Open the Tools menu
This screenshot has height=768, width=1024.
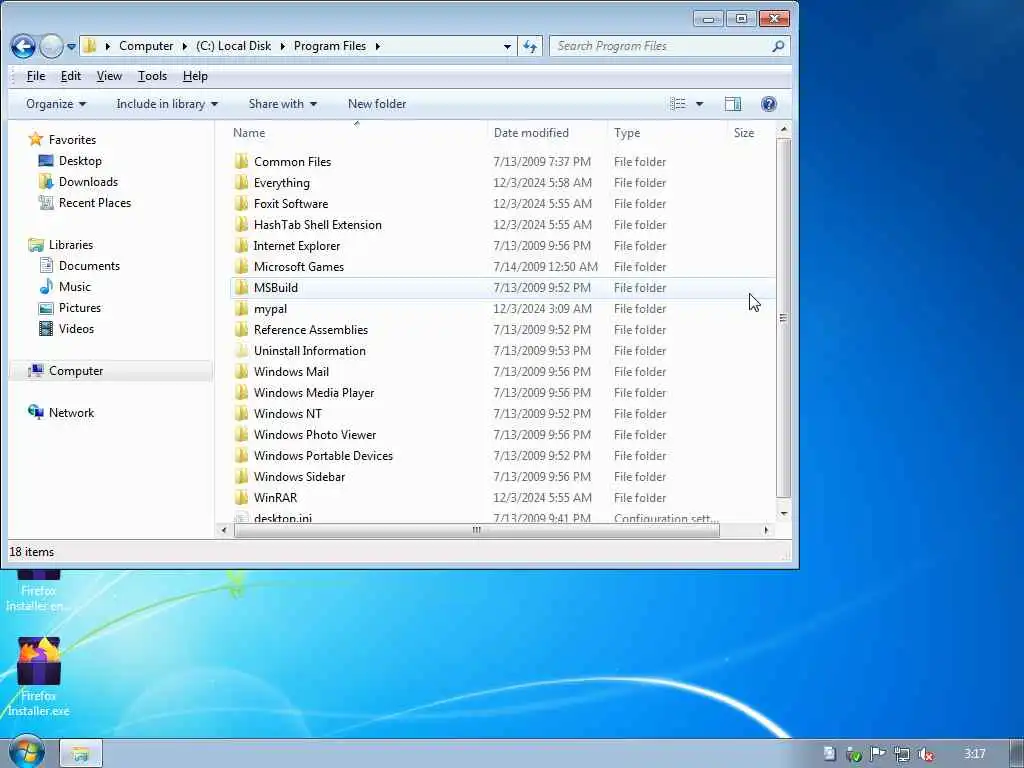pos(152,76)
